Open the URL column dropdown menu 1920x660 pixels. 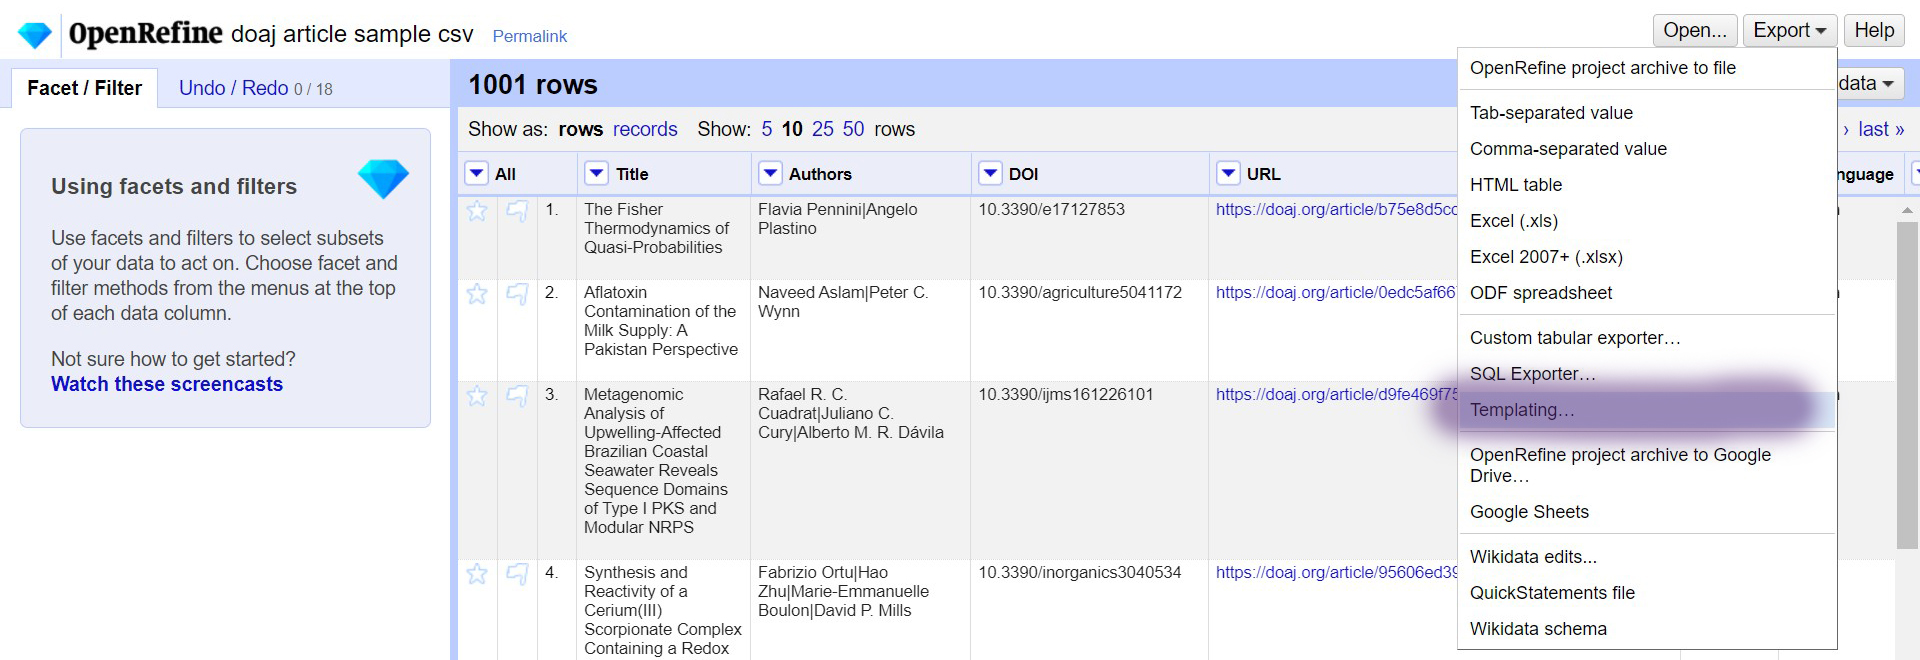coord(1228,173)
